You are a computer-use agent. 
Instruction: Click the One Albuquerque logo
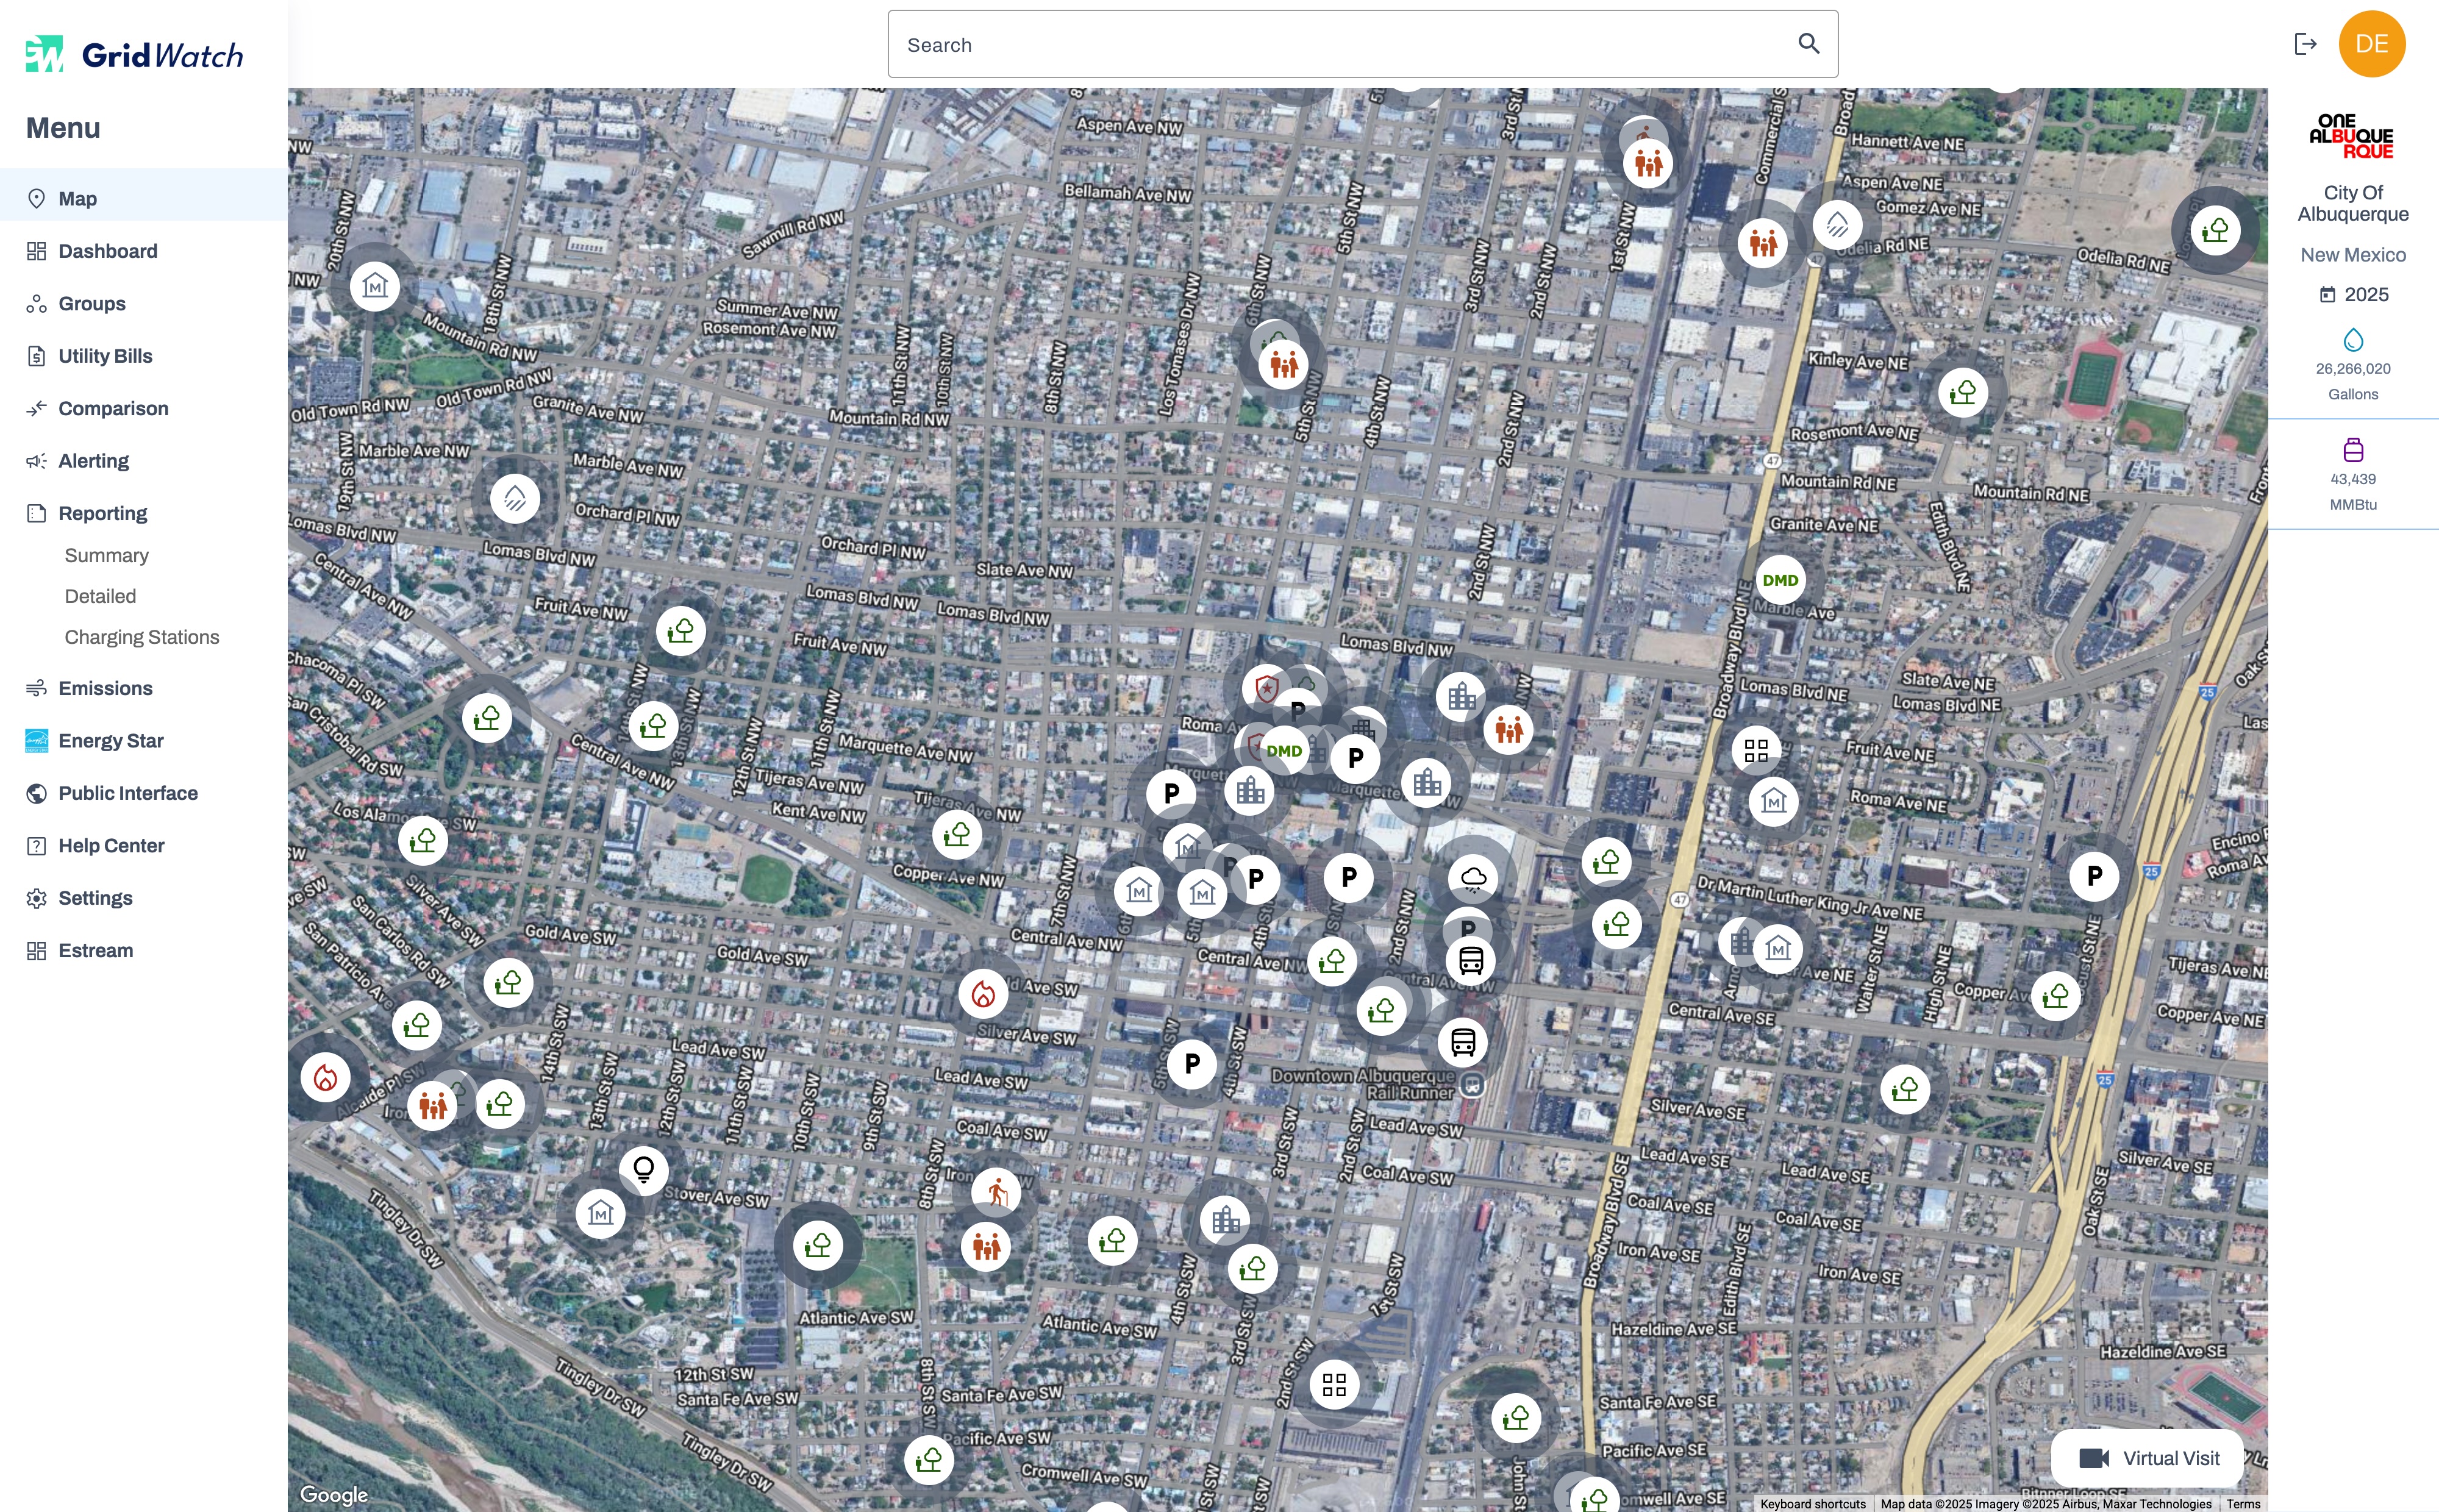pyautogui.click(x=2352, y=136)
